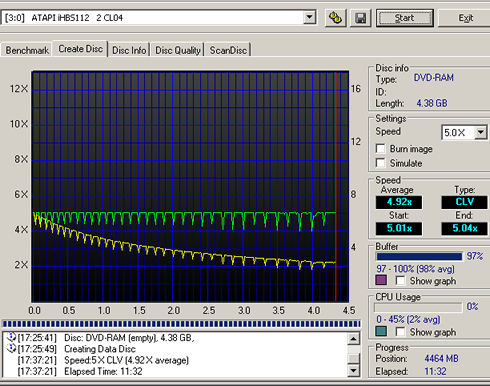
Task: Open the ScanDisc tab
Action: (x=228, y=50)
